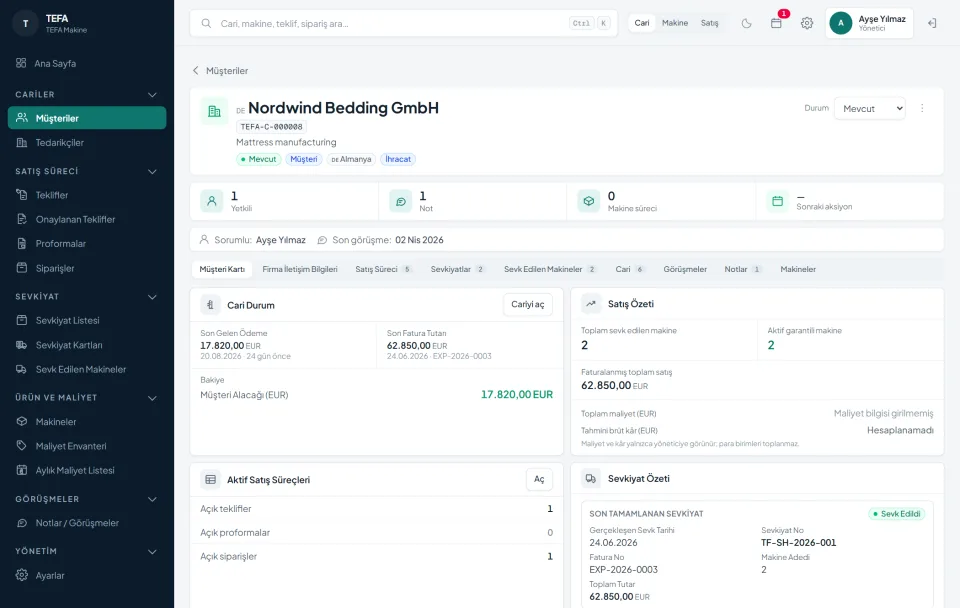This screenshot has width=960, height=608.
Task: Toggle dark mode moon icon
Action: [746, 23]
